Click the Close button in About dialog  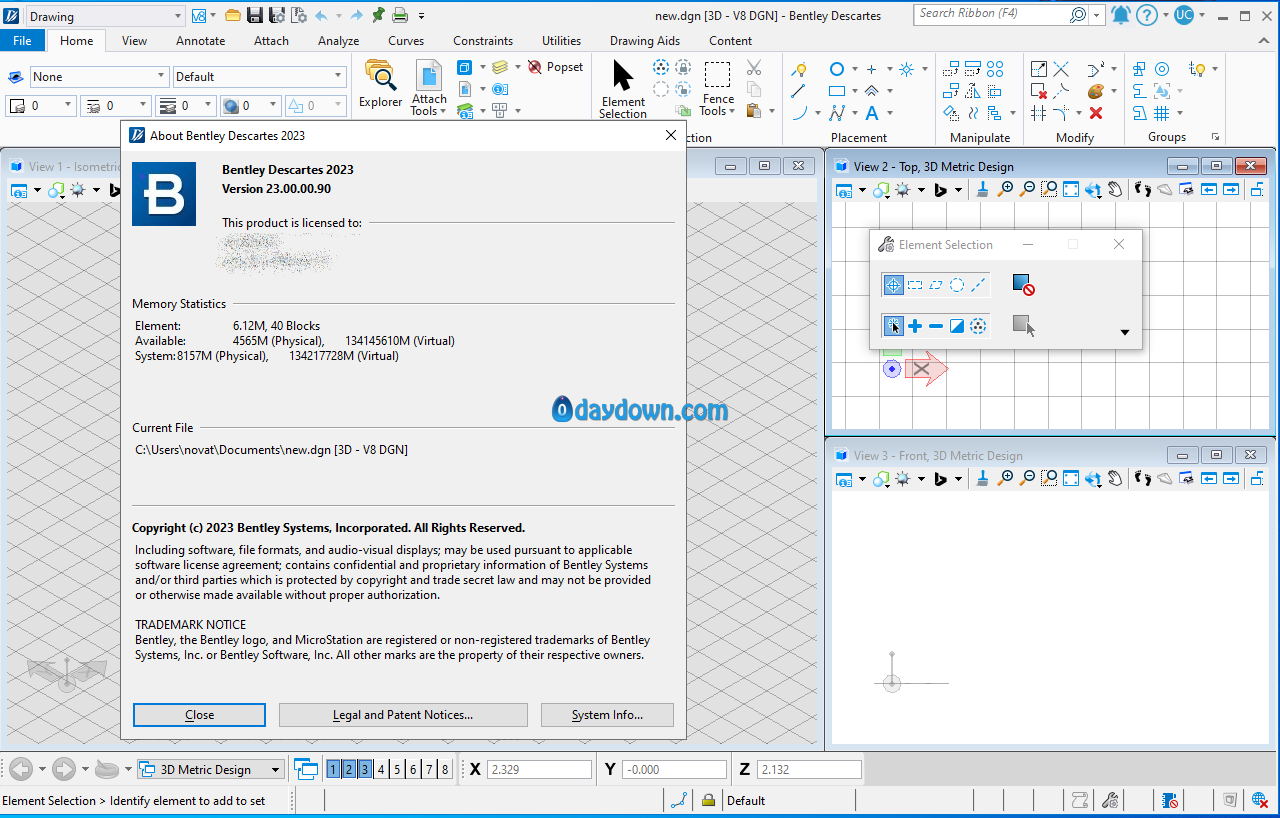point(199,715)
